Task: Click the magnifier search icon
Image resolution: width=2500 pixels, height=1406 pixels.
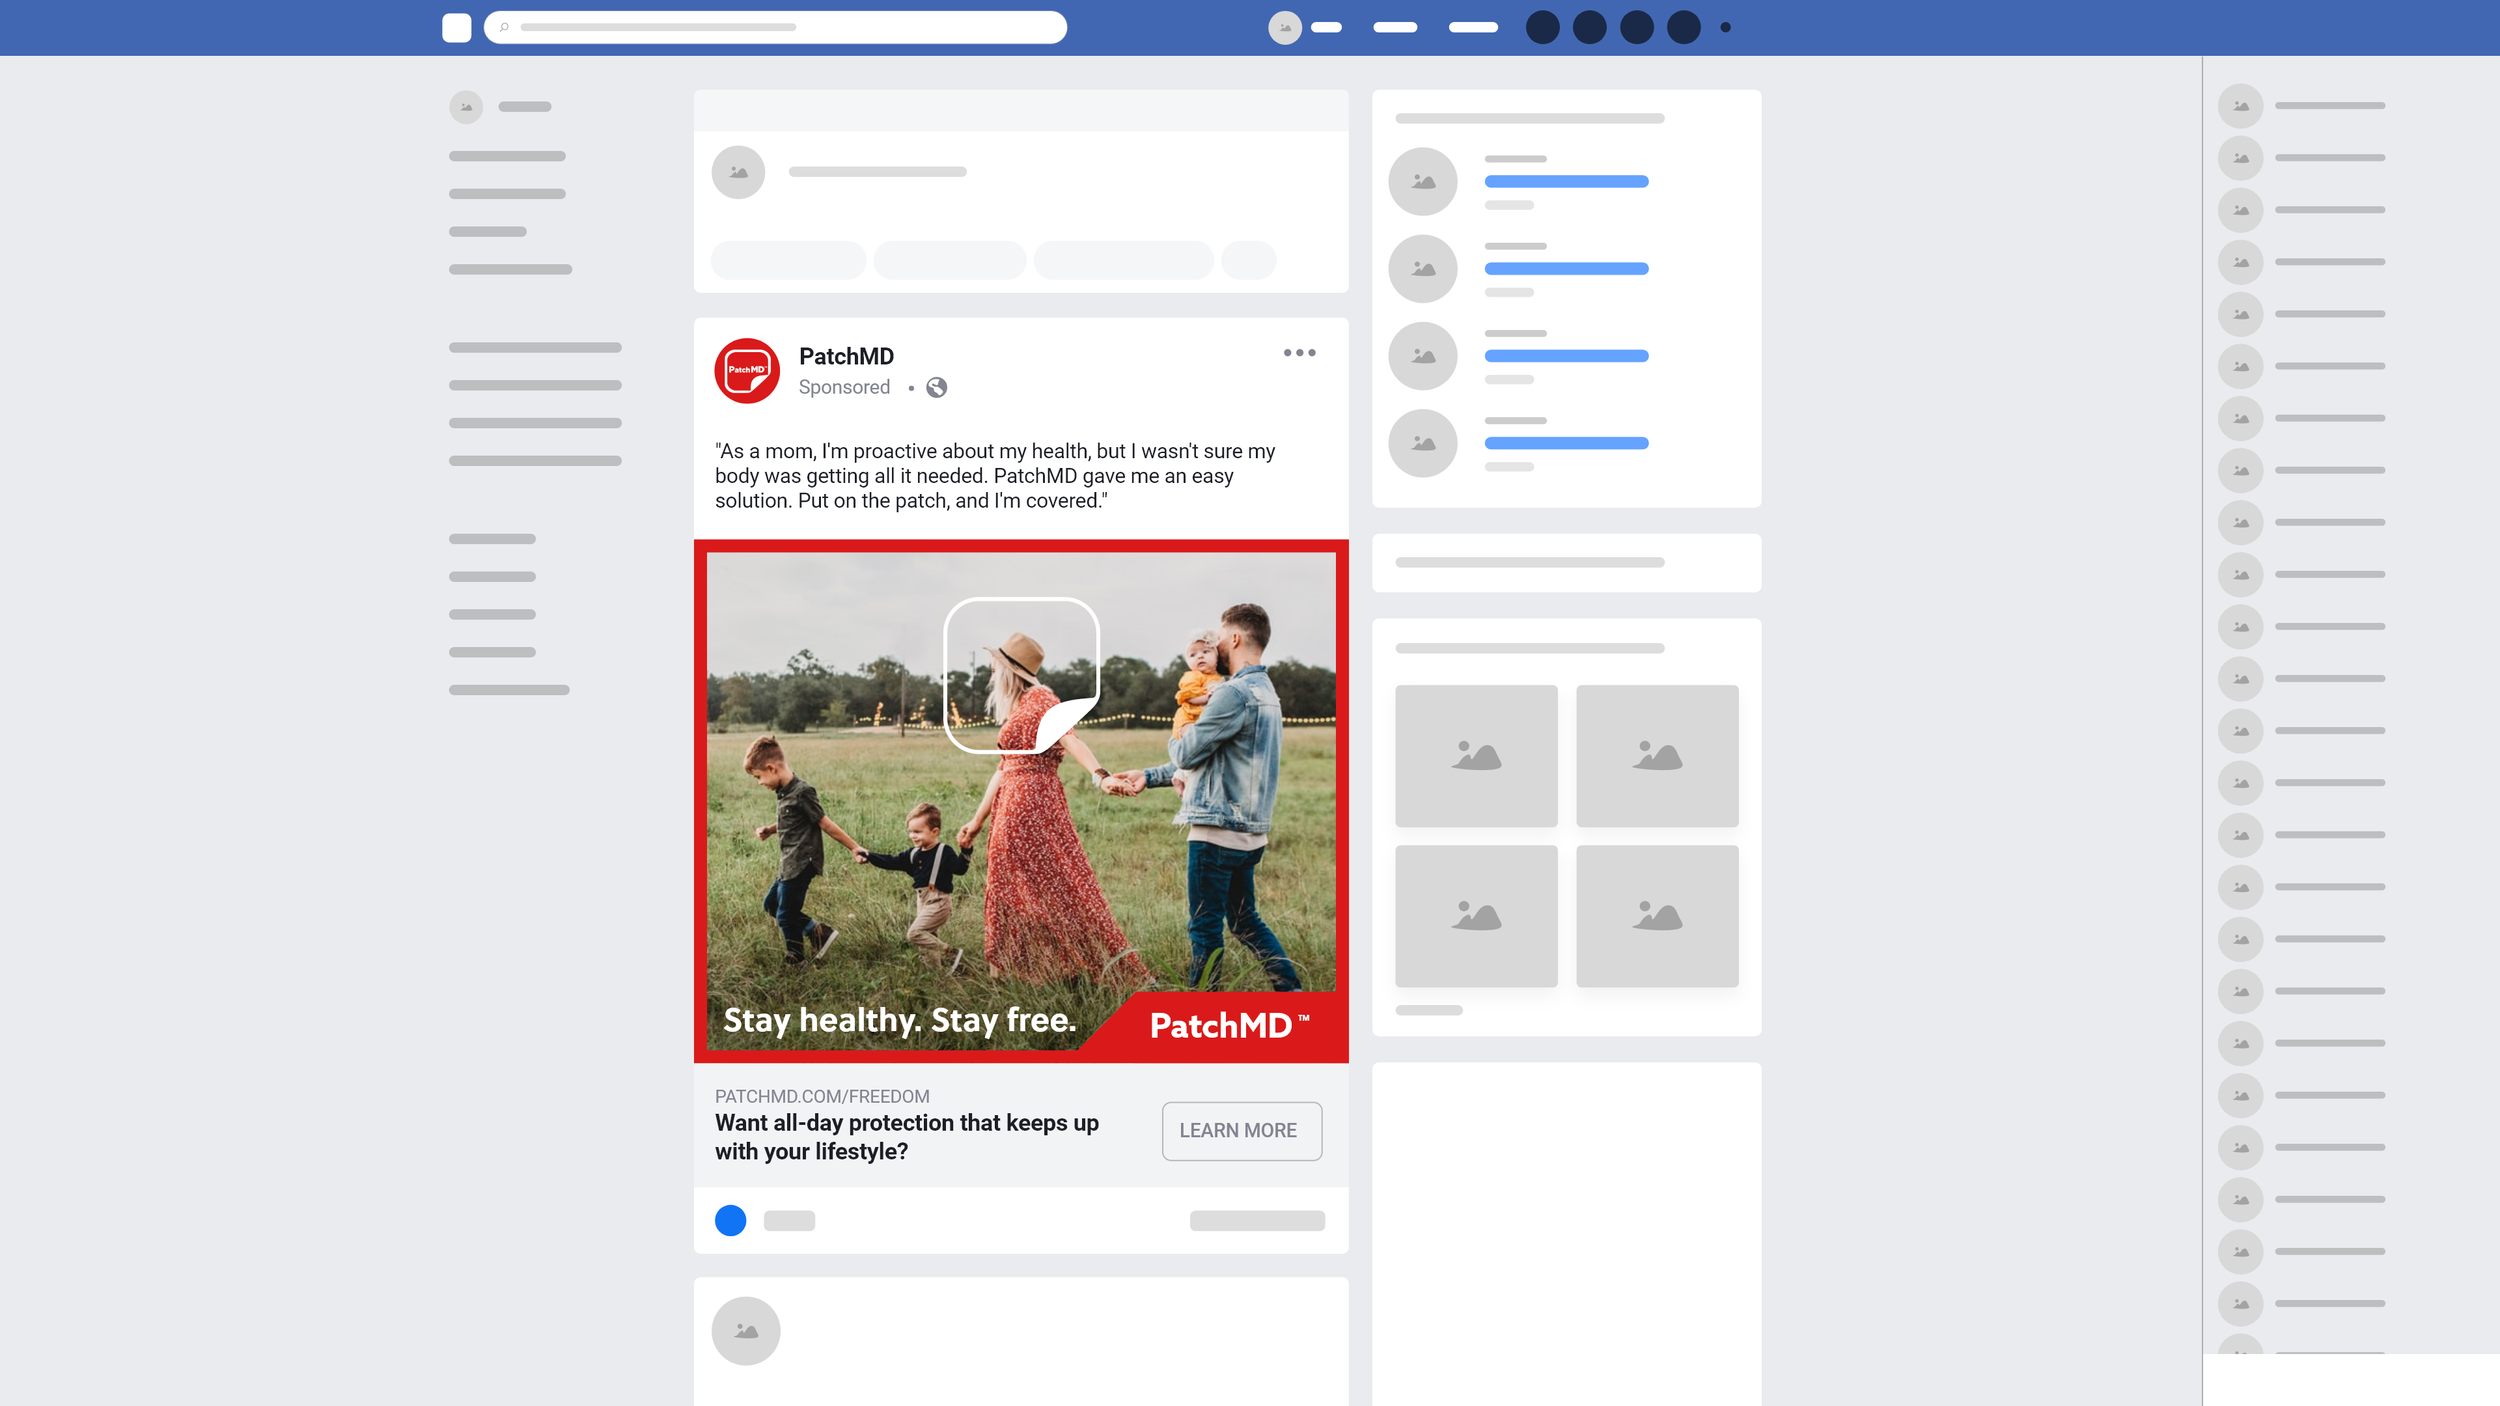Action: 504,28
